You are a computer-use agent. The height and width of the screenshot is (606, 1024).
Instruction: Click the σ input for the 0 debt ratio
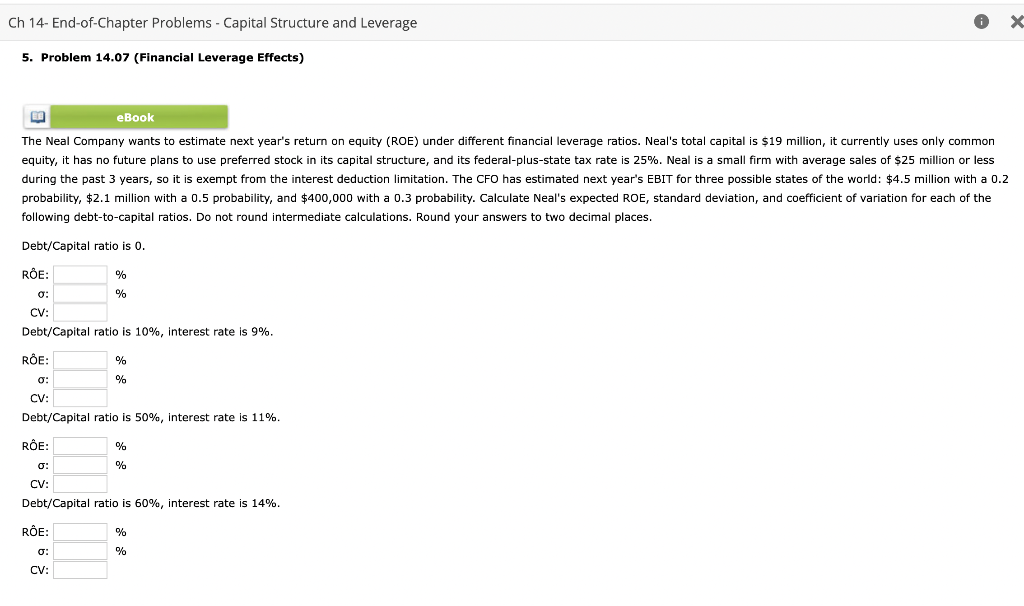(80, 293)
